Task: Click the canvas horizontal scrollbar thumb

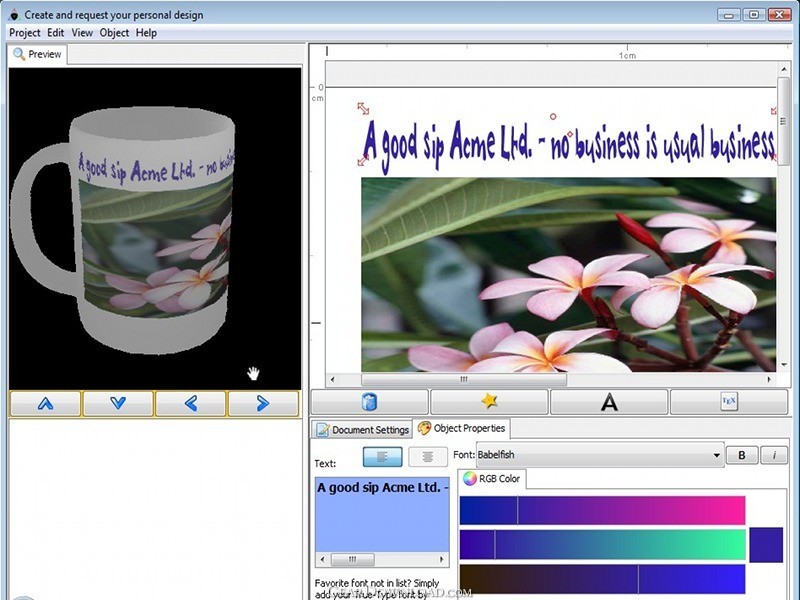Action: pos(464,380)
